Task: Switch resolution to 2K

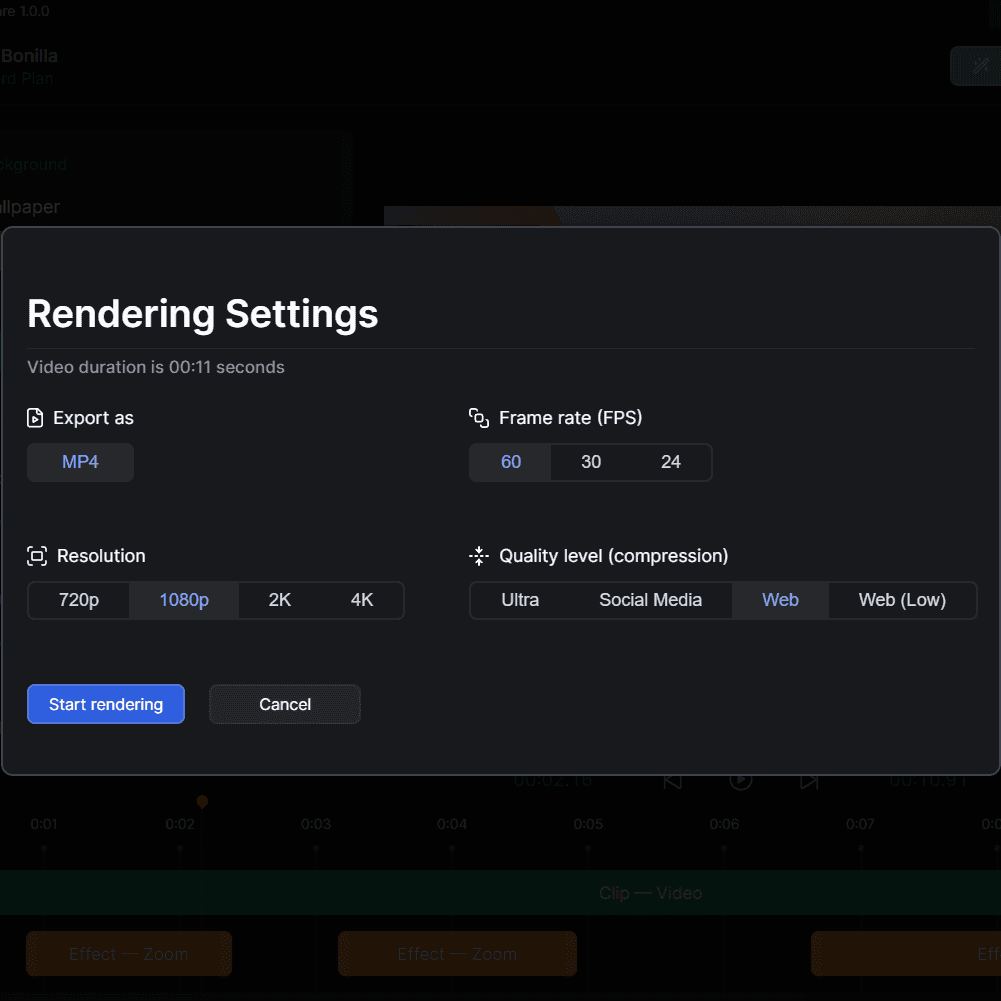Action: tap(280, 600)
